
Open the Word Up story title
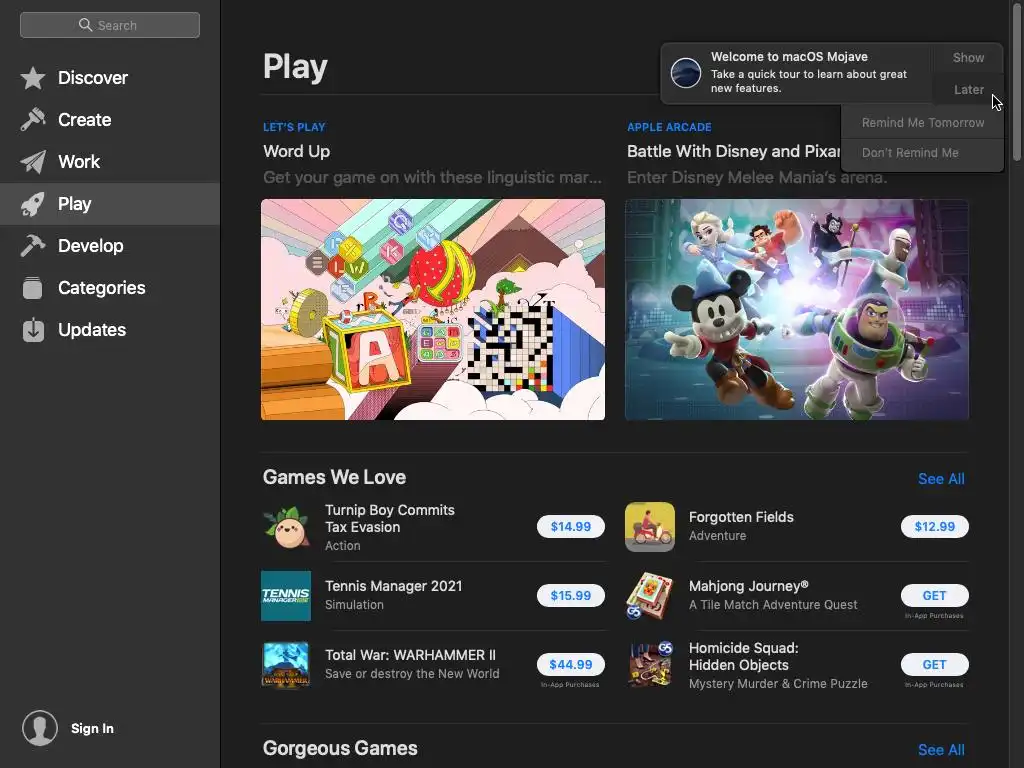tap(296, 152)
